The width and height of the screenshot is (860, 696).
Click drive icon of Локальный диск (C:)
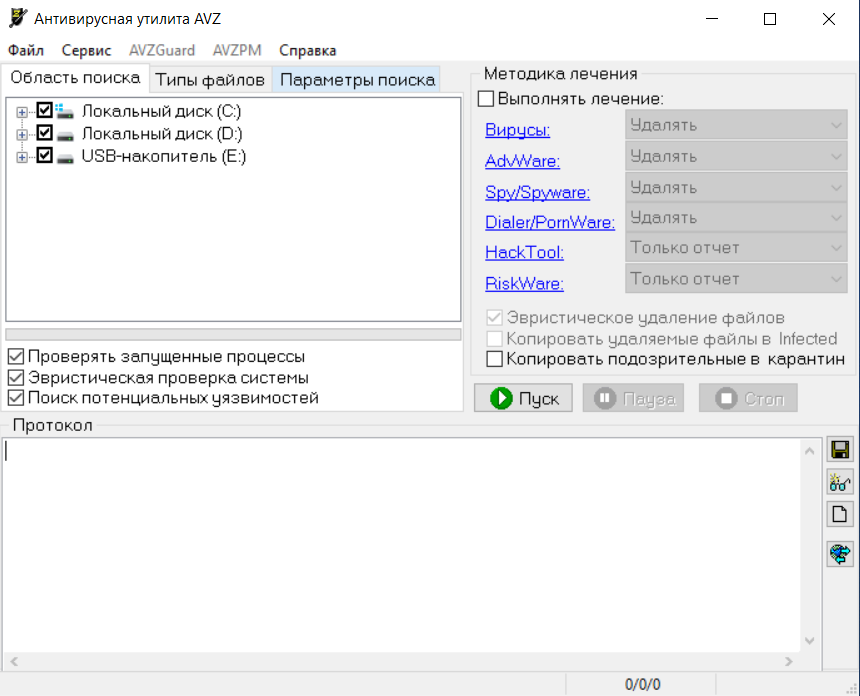65,111
